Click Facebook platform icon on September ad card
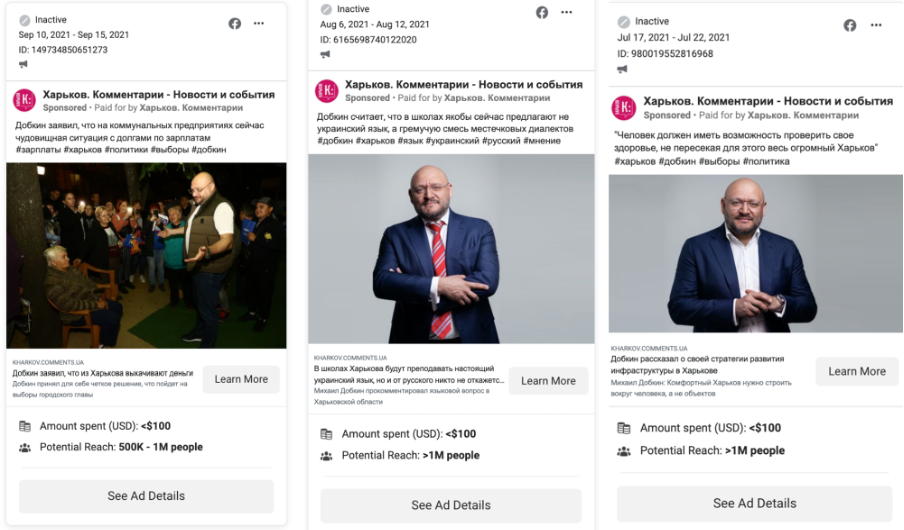904x530 pixels. click(x=235, y=23)
